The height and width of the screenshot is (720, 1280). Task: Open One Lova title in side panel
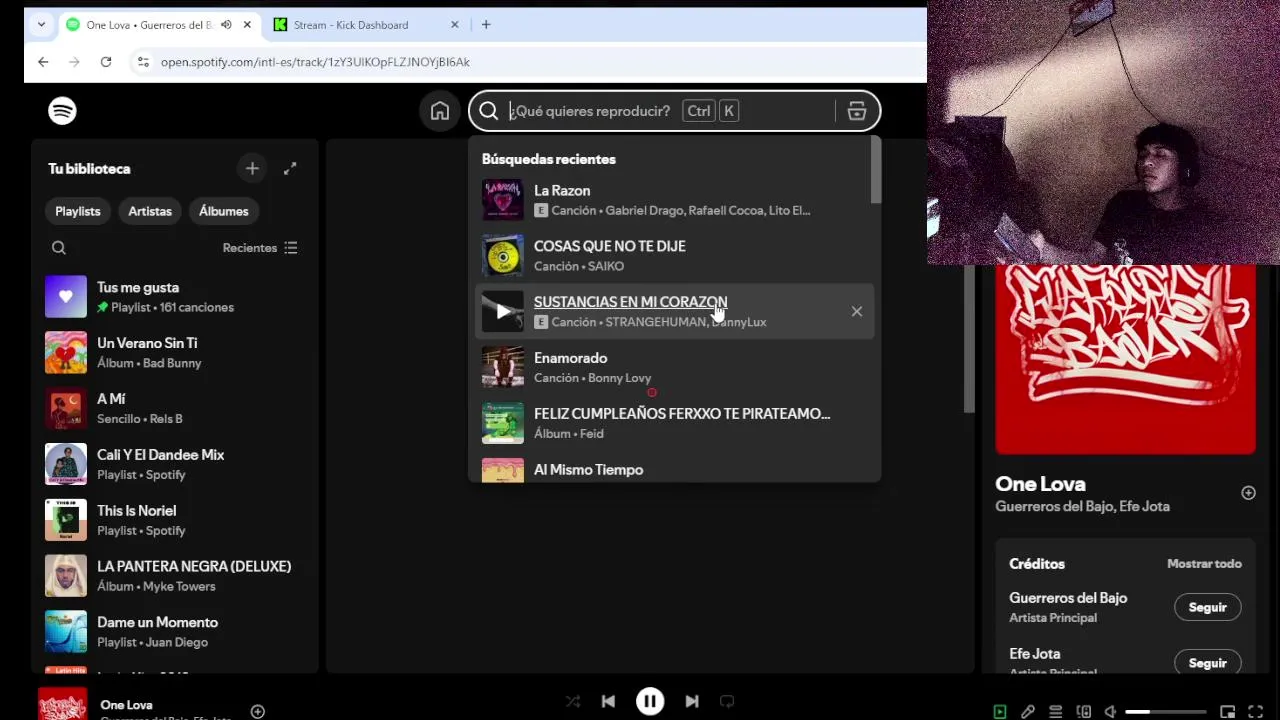tap(1040, 484)
